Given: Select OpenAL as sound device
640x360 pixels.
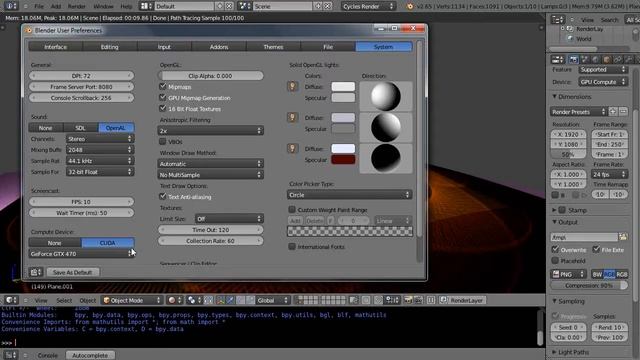Looking at the screenshot, I should [116, 128].
